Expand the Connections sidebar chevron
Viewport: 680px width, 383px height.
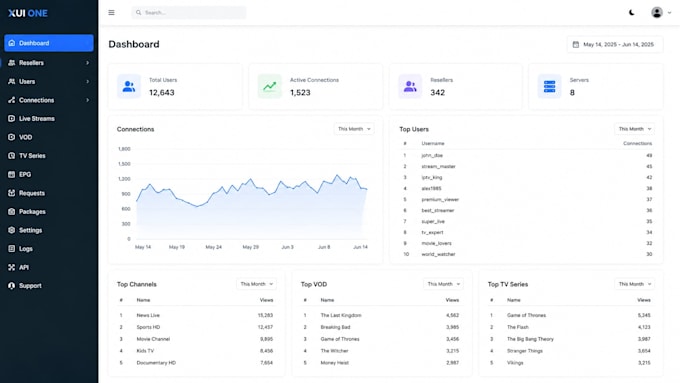coord(88,100)
